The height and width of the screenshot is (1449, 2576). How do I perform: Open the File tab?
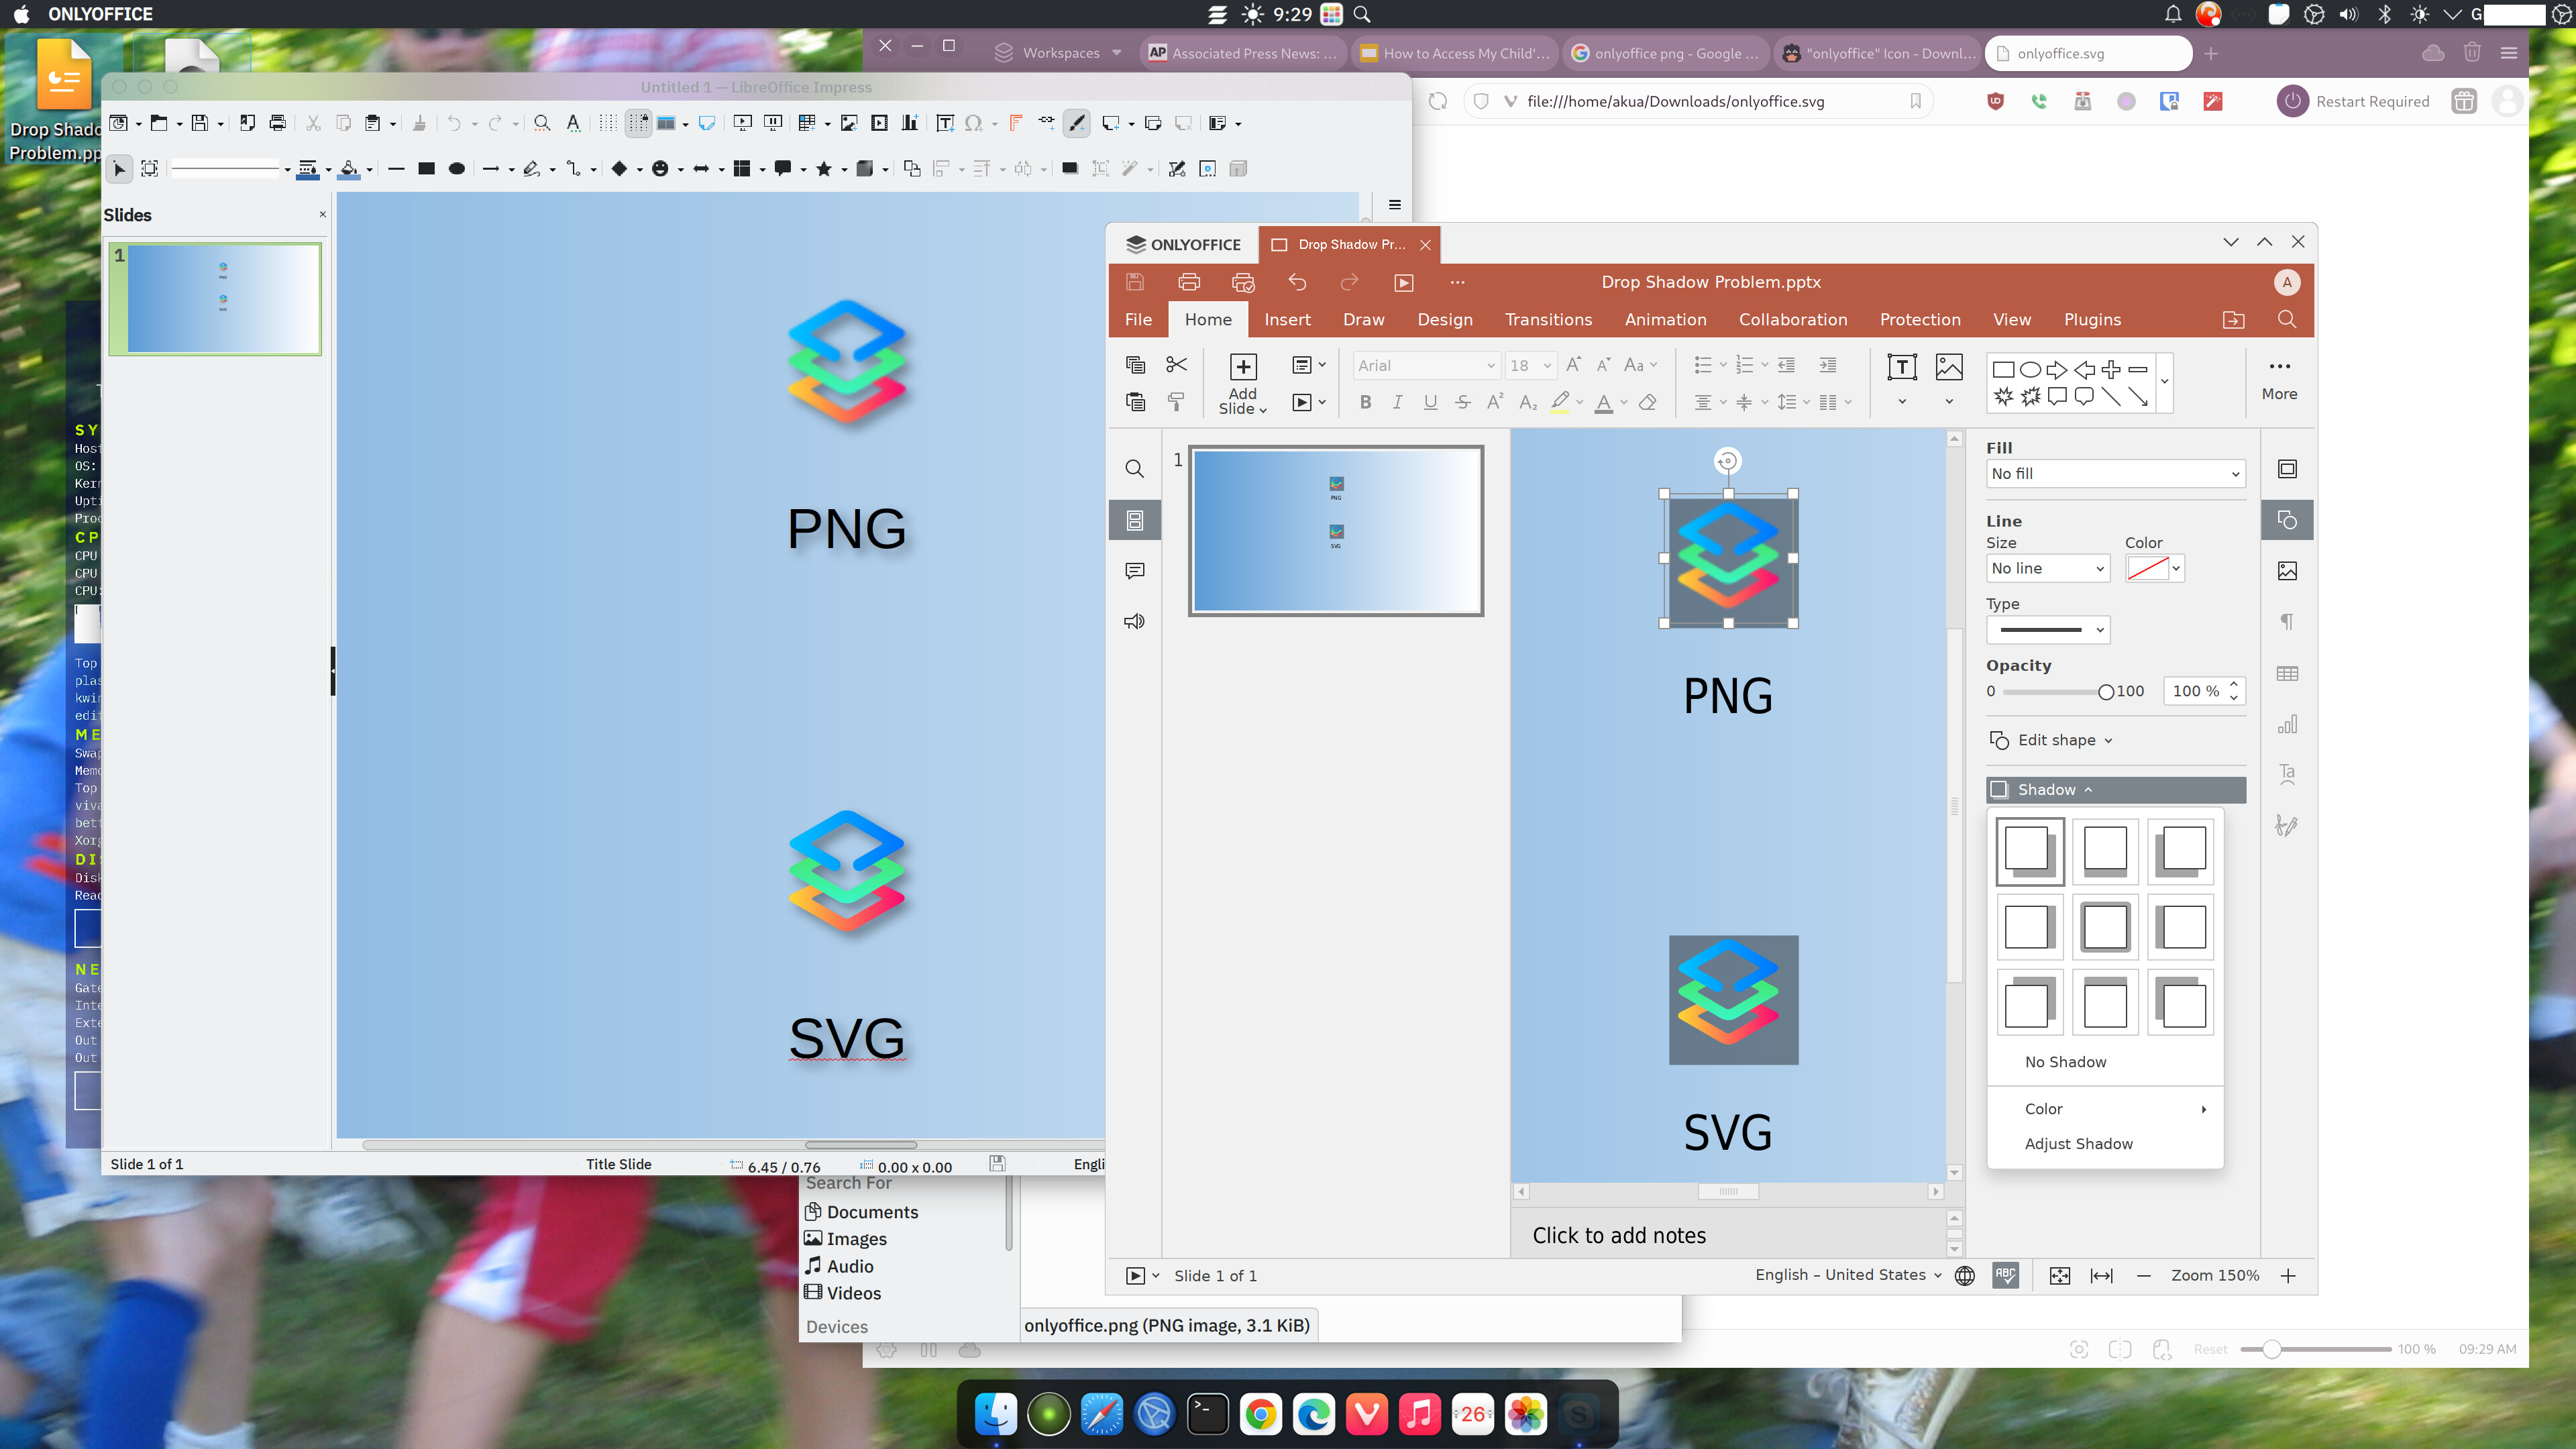pos(1138,320)
